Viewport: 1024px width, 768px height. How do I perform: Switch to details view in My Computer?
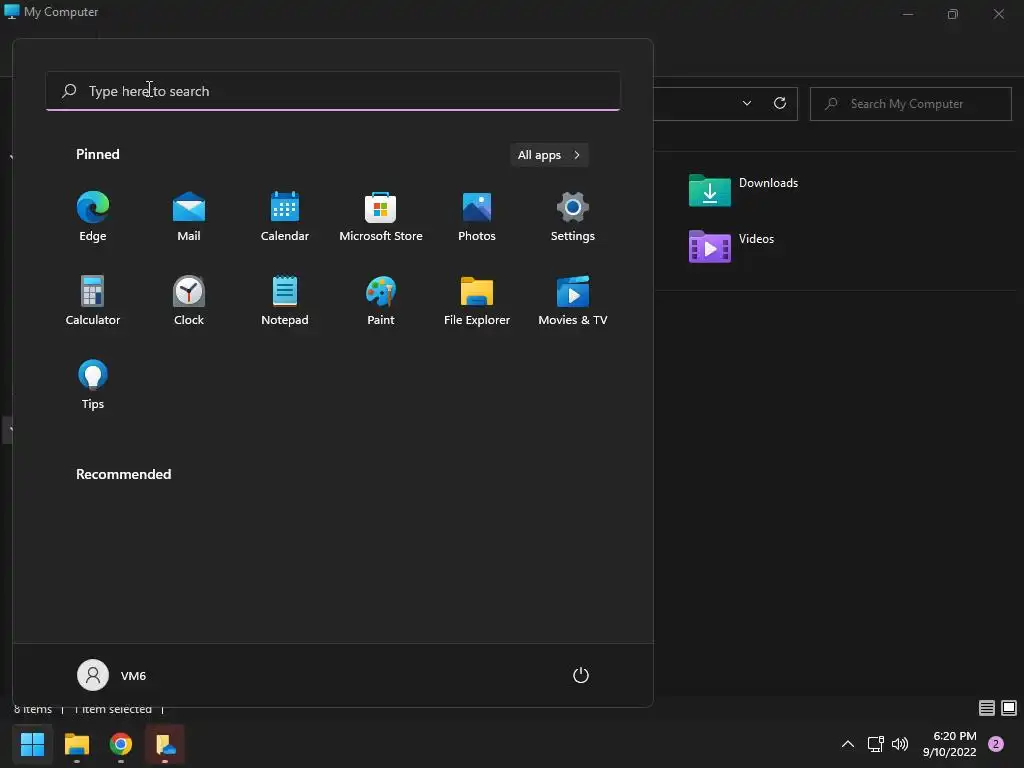tap(987, 707)
